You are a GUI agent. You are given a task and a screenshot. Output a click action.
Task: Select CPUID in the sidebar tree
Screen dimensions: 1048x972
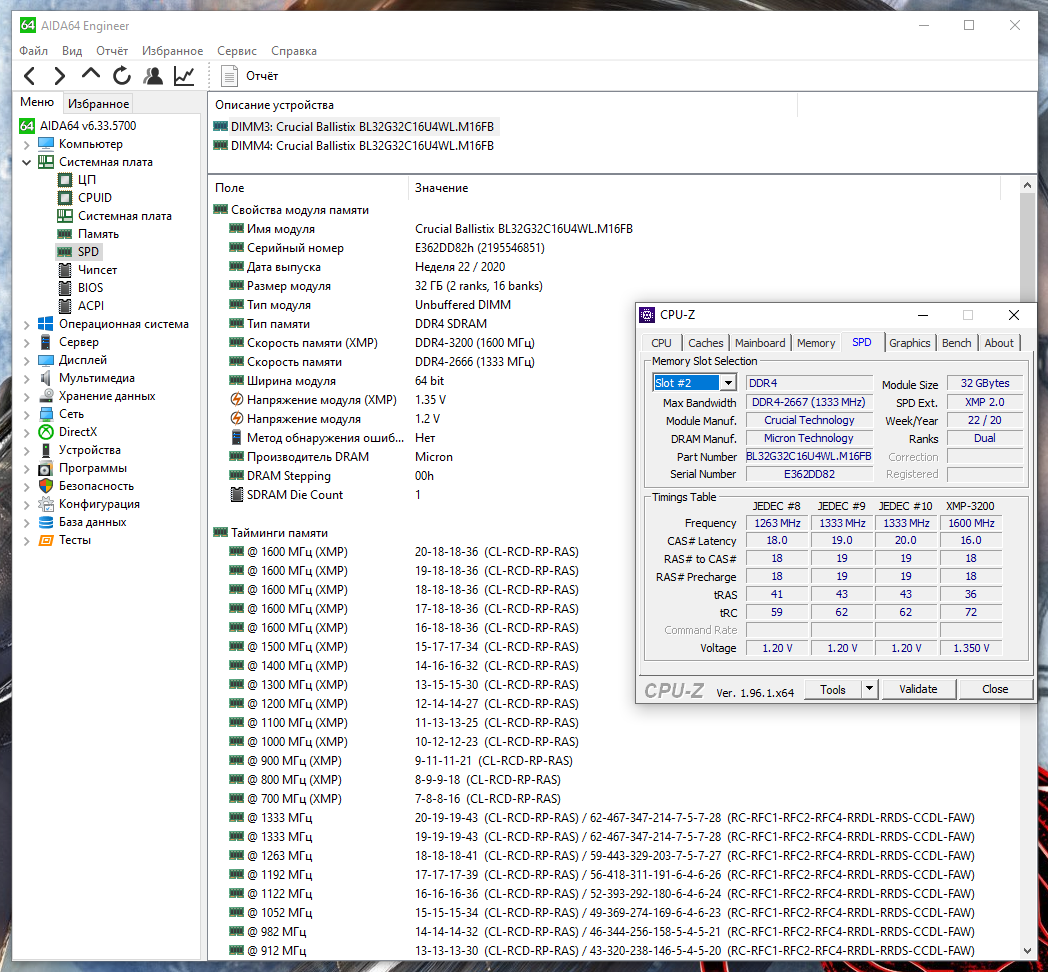coord(95,198)
